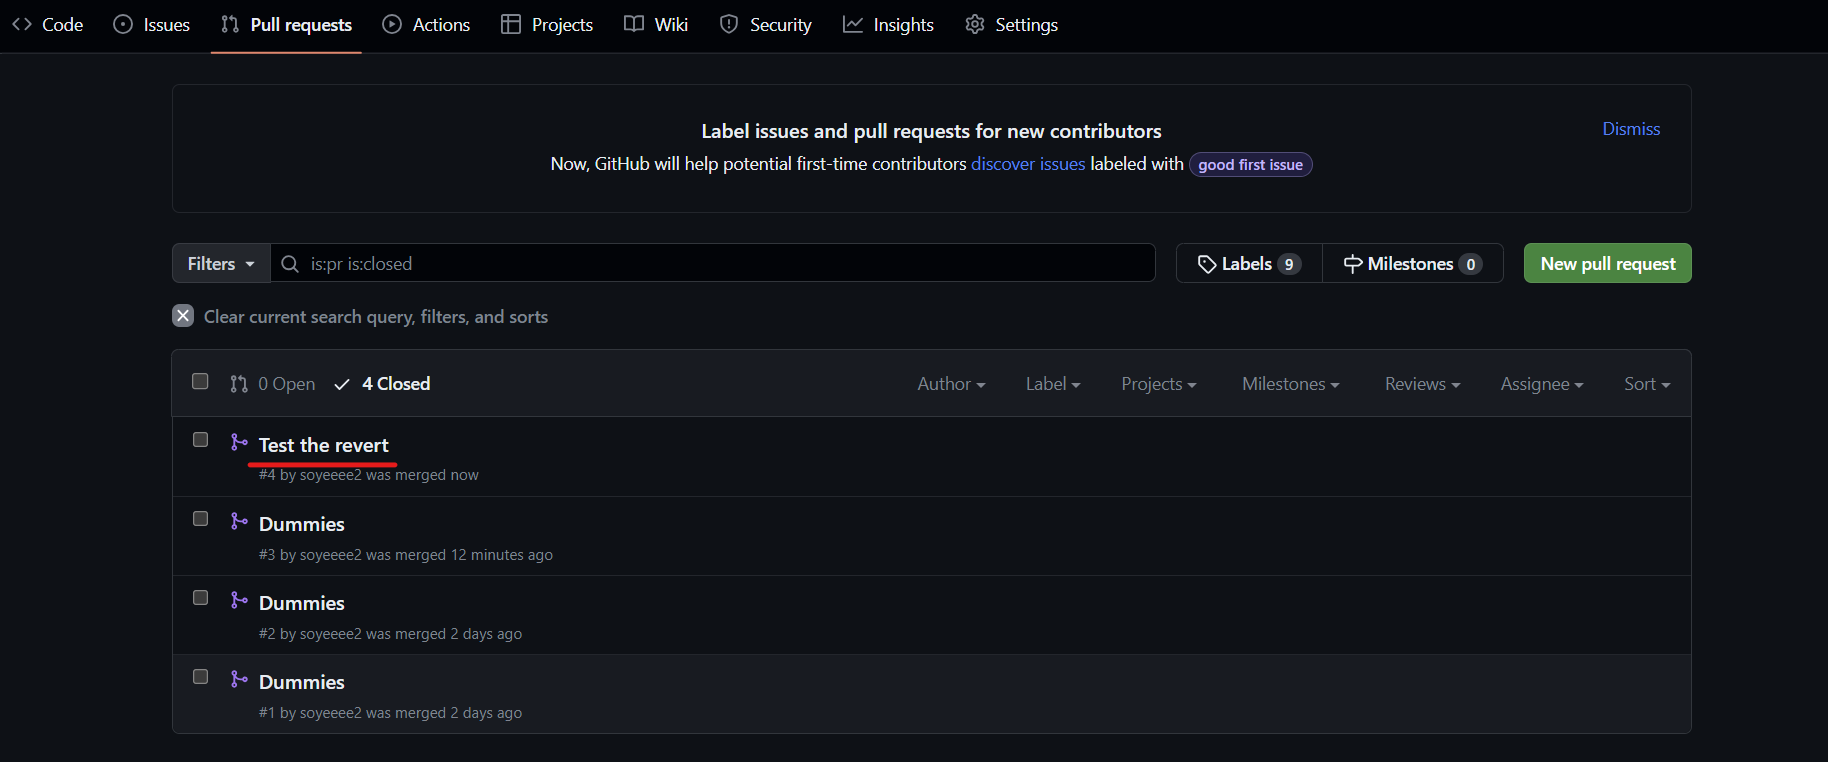Expand the Author filter menu
The width and height of the screenshot is (1828, 762).
click(951, 384)
